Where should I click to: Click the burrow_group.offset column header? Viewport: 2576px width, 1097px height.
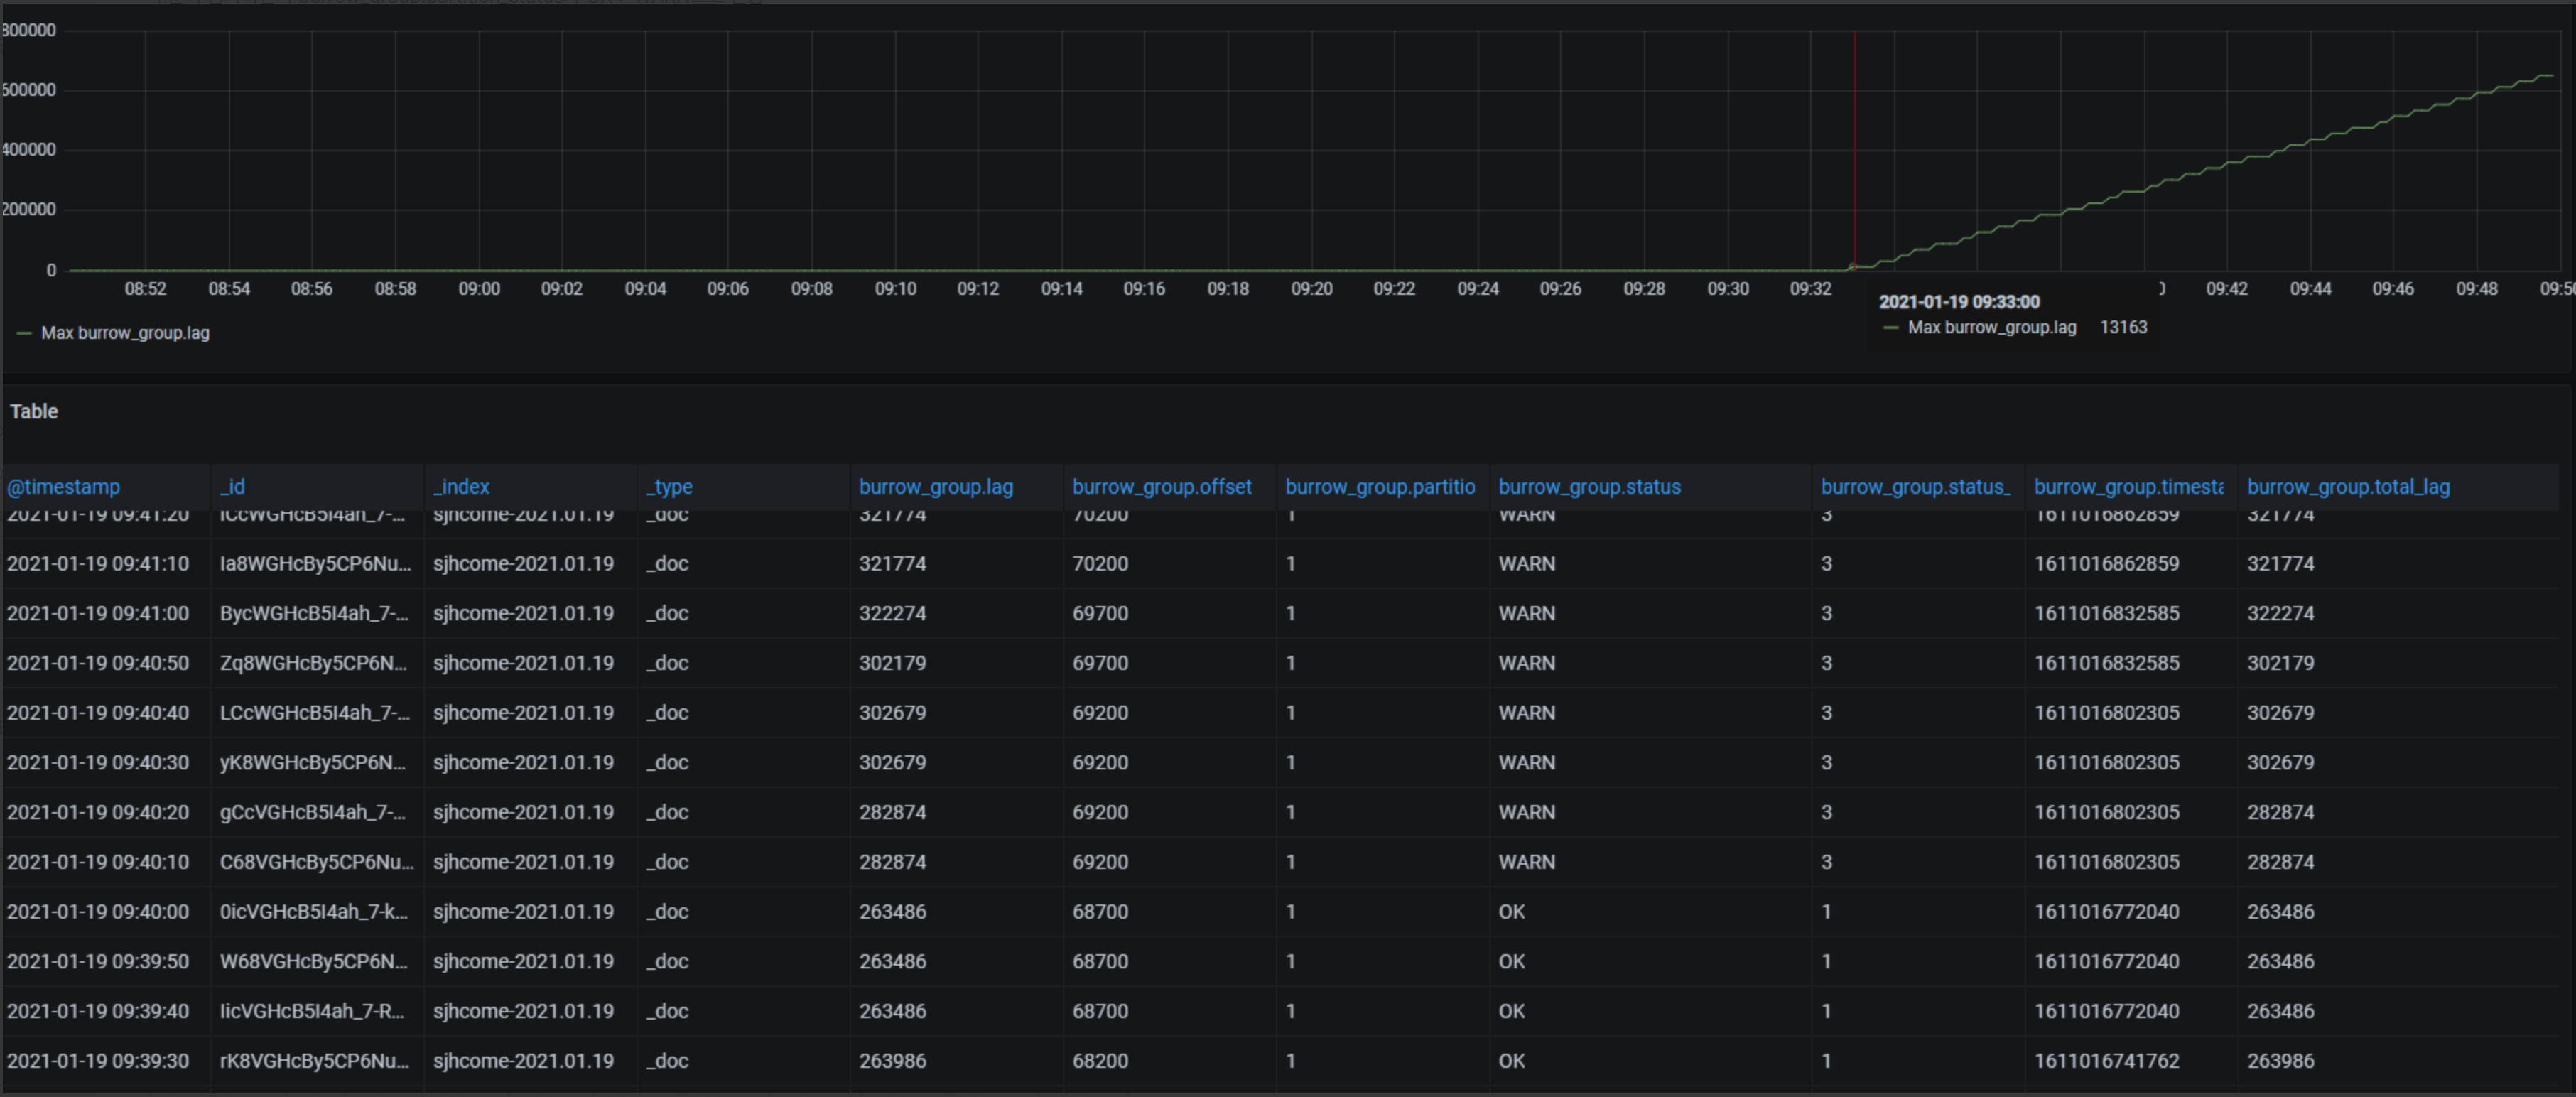(x=1161, y=487)
